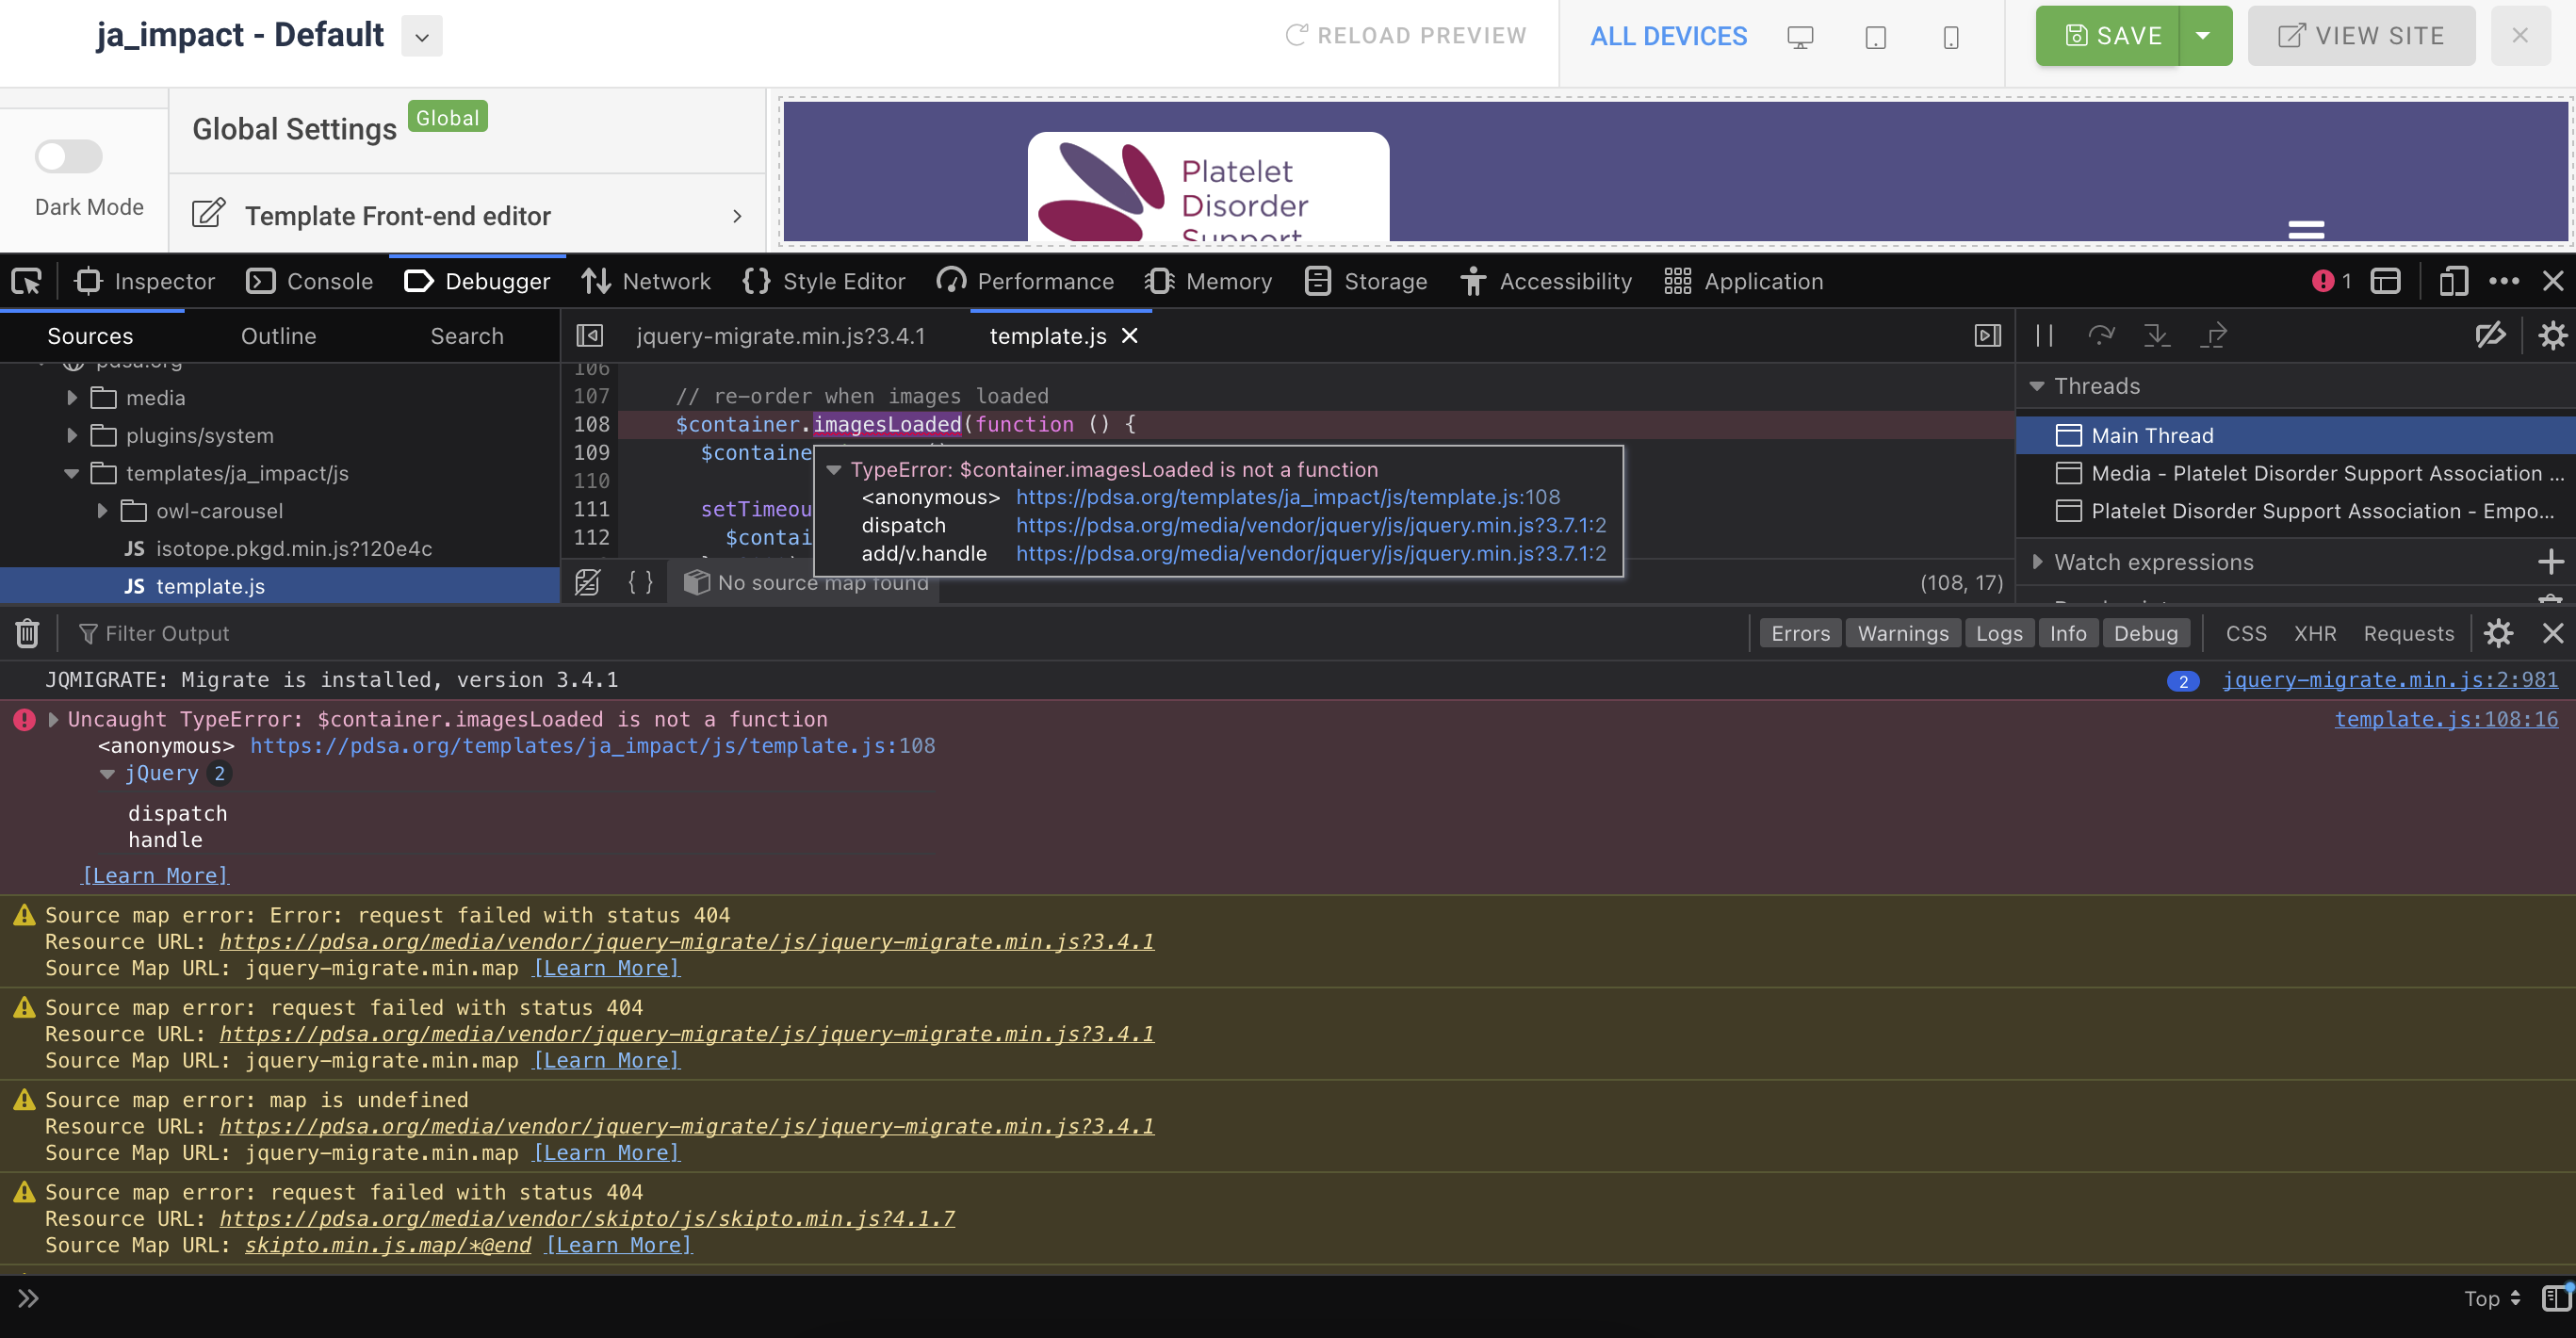The height and width of the screenshot is (1338, 2576).
Task: Toggle deactivate breakpoints icon
Action: click(2490, 336)
